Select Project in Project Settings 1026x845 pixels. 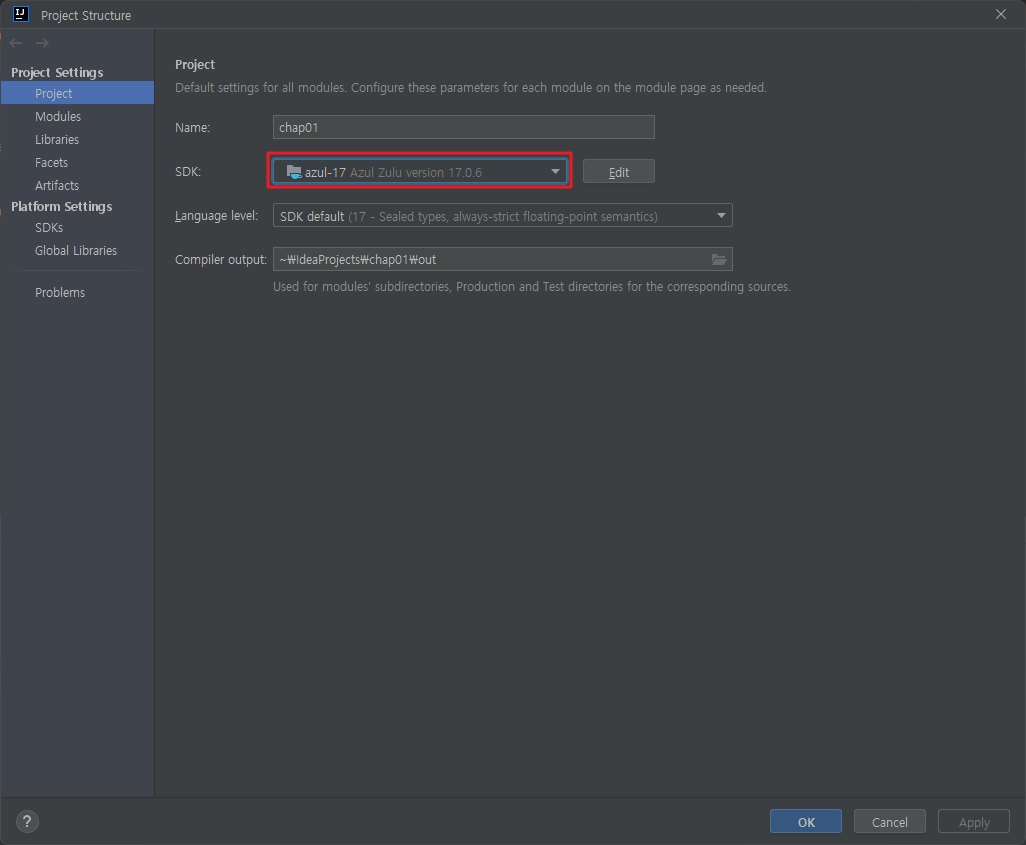click(77, 93)
